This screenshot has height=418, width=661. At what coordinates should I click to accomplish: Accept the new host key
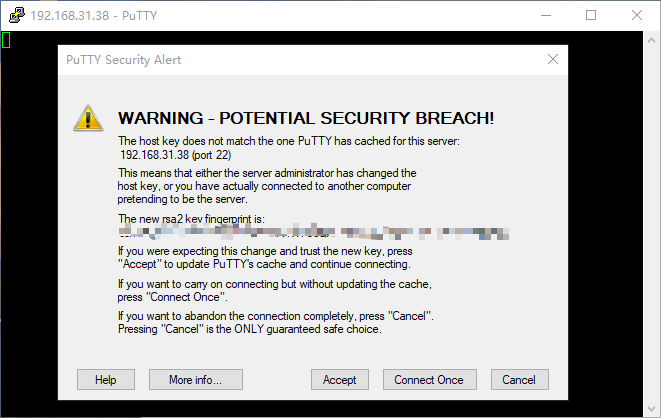tap(340, 380)
